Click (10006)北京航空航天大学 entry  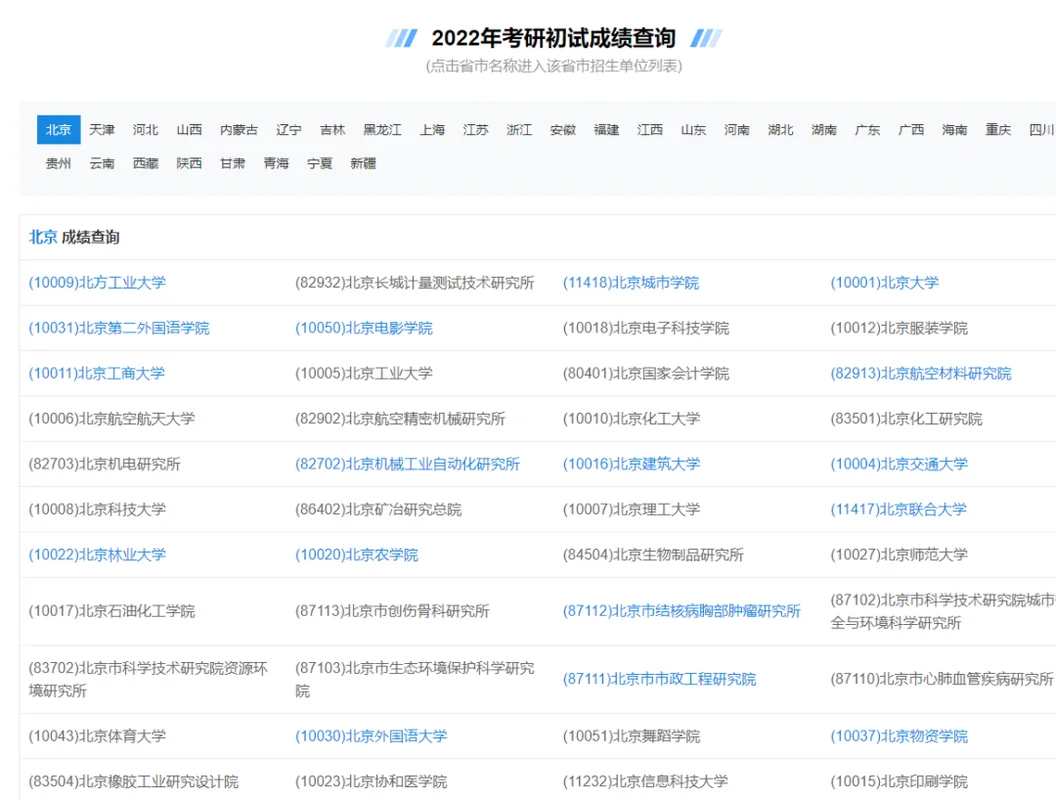(112, 419)
